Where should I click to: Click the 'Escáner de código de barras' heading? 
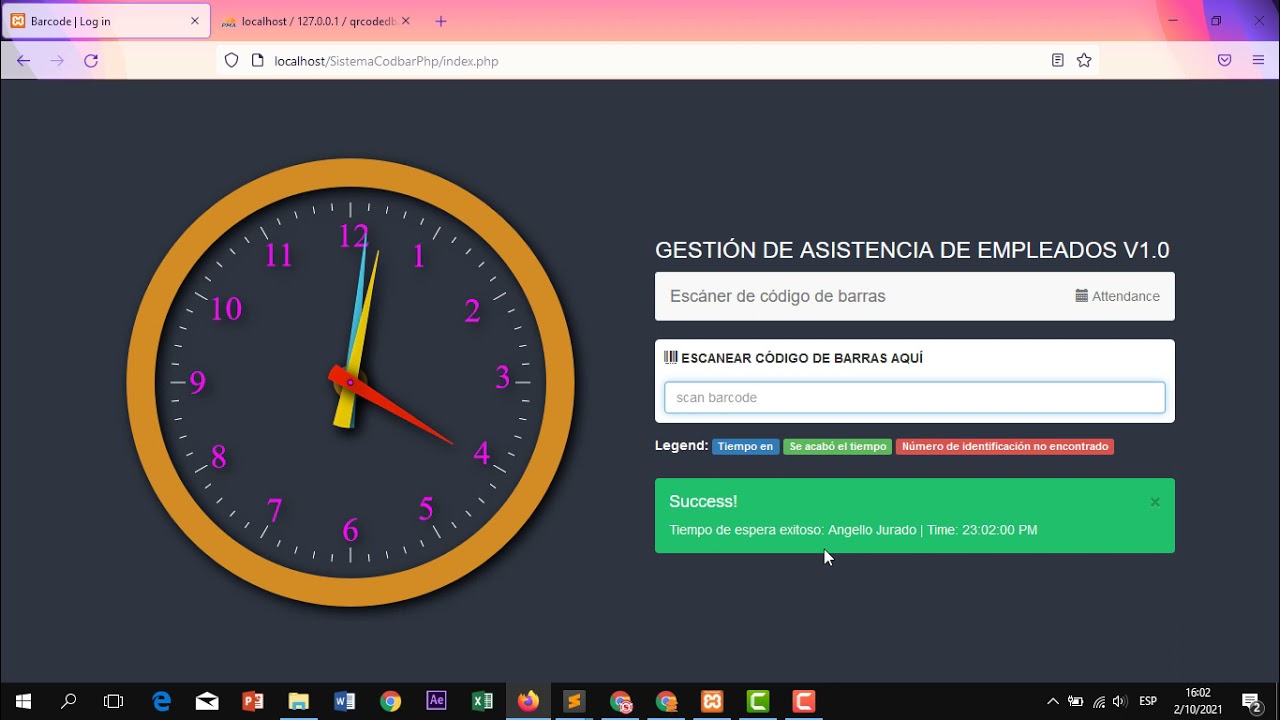click(x=778, y=296)
